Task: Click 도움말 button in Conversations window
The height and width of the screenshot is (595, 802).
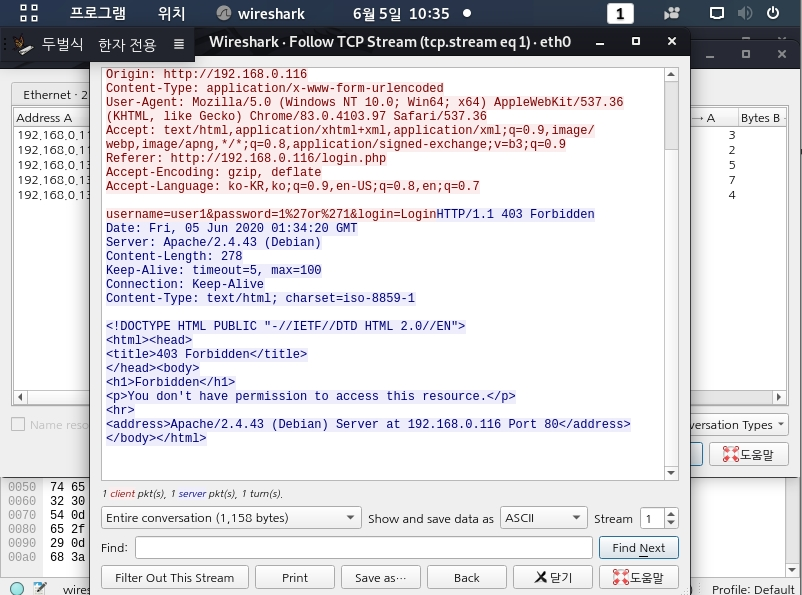Action: click(748, 454)
